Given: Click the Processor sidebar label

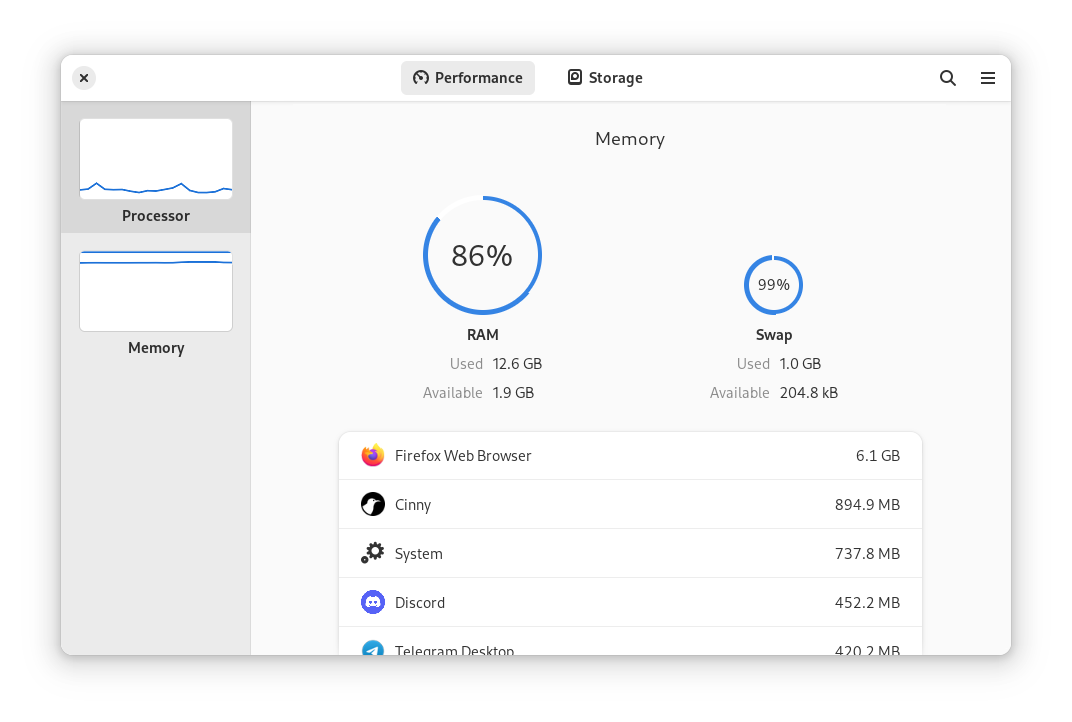Looking at the screenshot, I should click(156, 216).
